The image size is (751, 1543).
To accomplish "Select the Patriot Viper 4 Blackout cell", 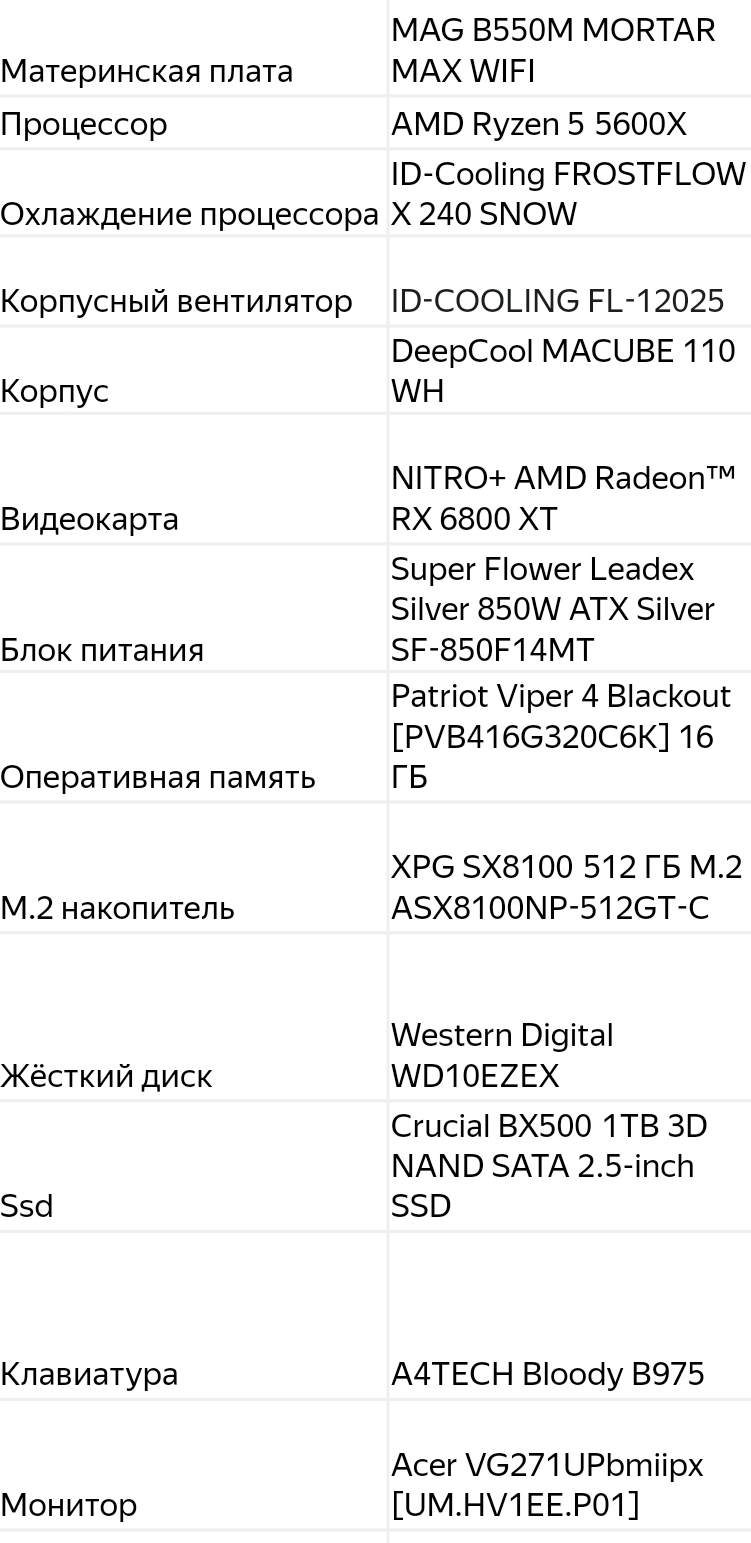I will [x=561, y=737].
